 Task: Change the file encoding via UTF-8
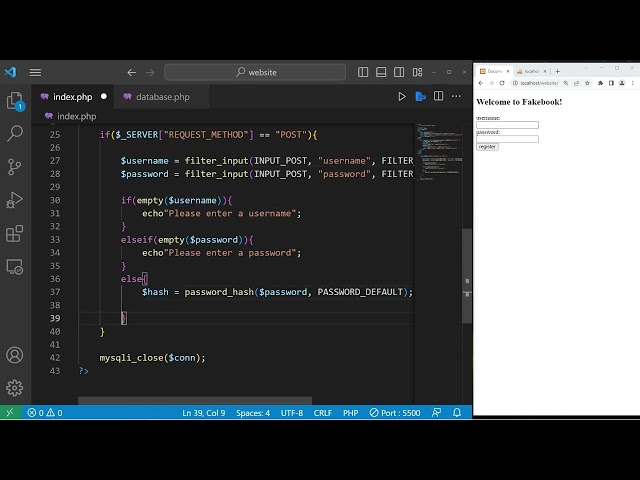[x=291, y=413]
